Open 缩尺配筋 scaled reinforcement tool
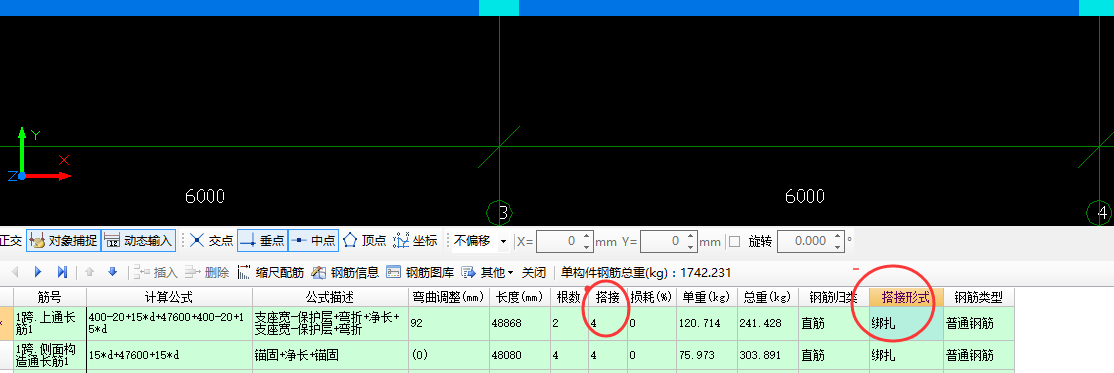The height and width of the screenshot is (373, 1114). coord(270,272)
